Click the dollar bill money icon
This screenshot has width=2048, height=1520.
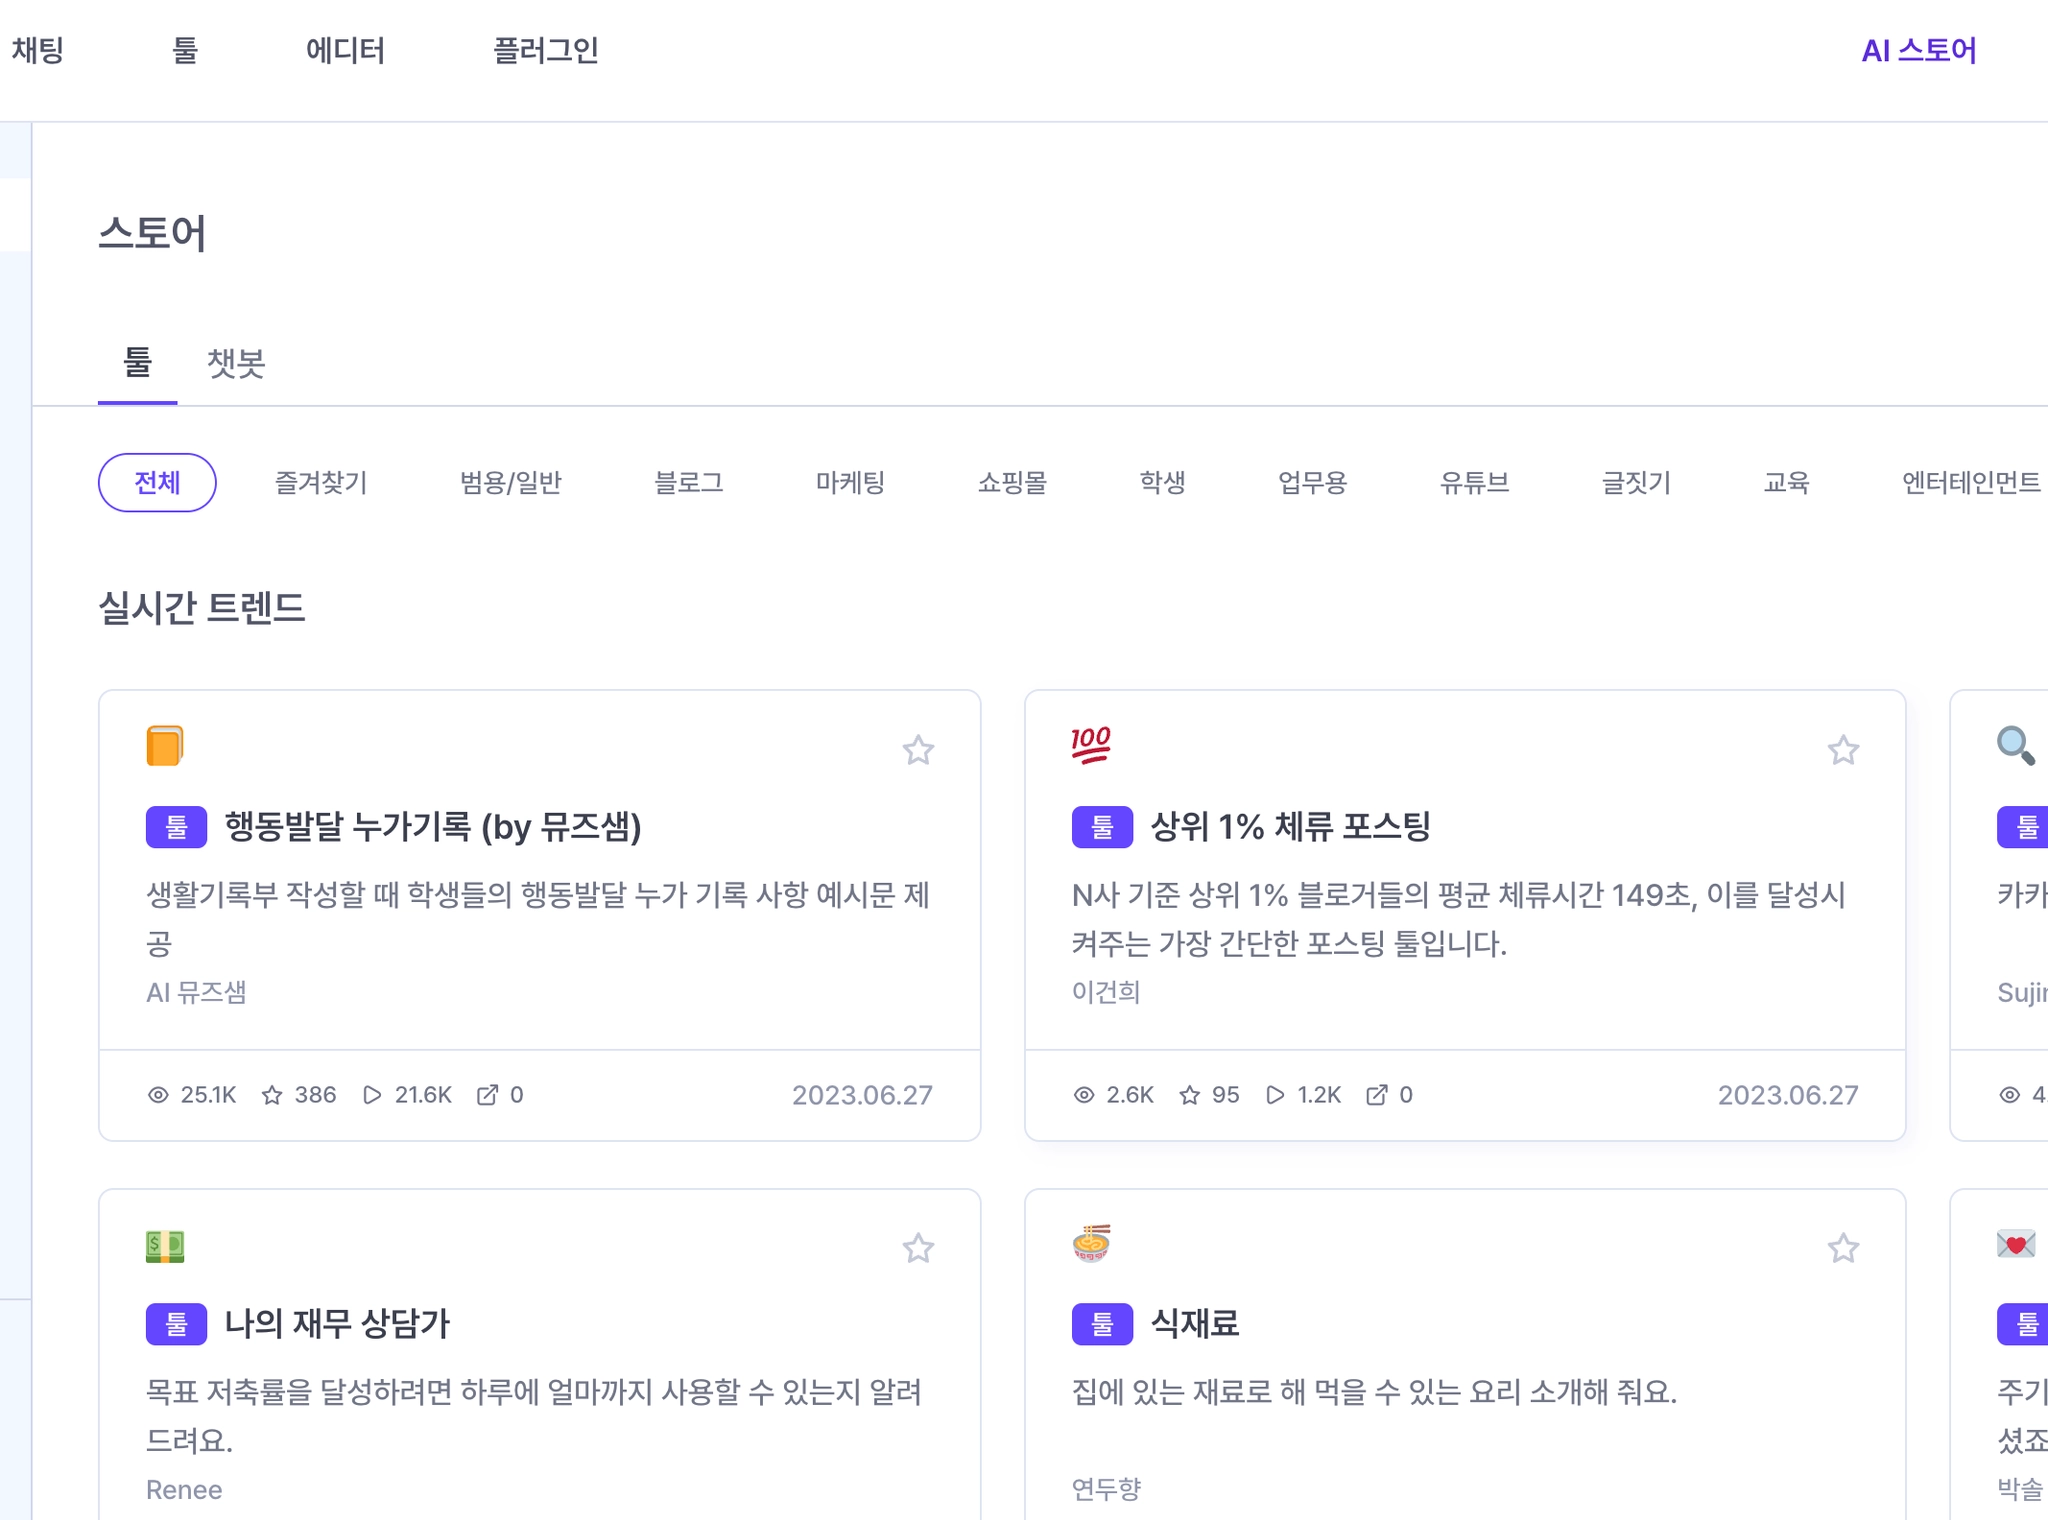pos(165,1246)
